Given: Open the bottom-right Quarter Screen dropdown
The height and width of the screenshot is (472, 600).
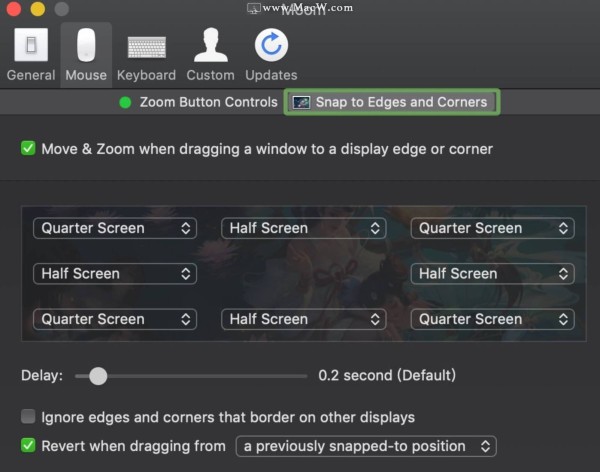Looking at the screenshot, I should pos(492,319).
